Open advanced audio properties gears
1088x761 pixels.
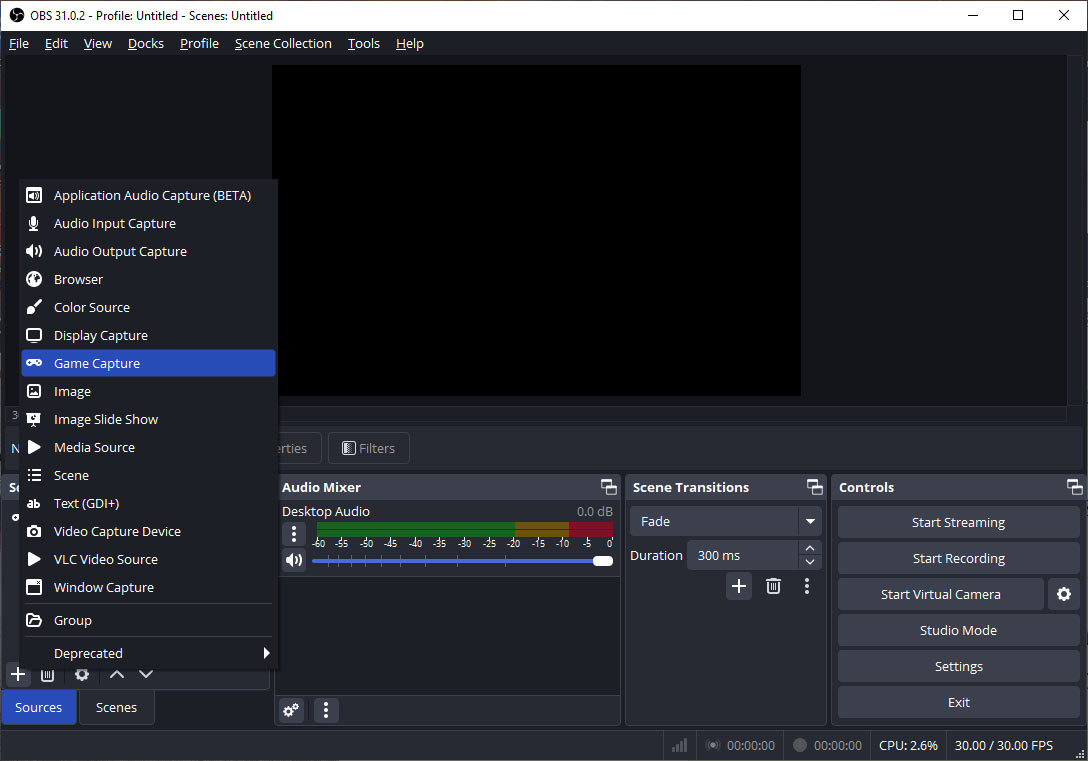pyautogui.click(x=291, y=710)
